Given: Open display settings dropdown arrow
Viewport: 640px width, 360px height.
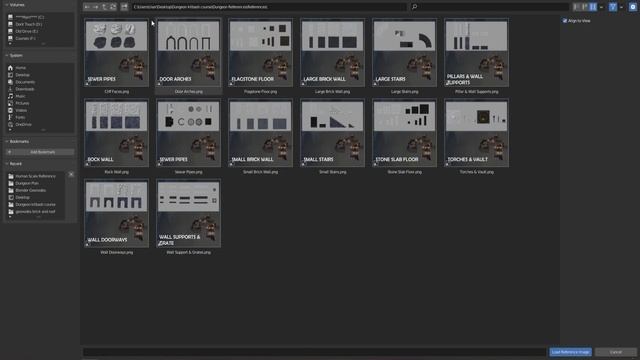Looking at the screenshot, I should 601,7.
